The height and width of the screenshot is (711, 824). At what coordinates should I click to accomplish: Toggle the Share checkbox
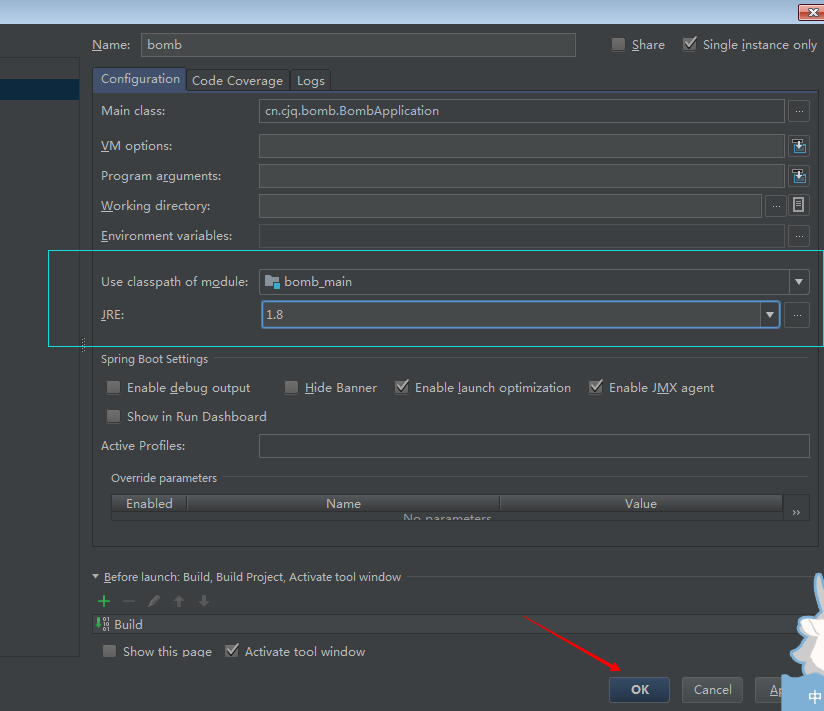(619, 44)
